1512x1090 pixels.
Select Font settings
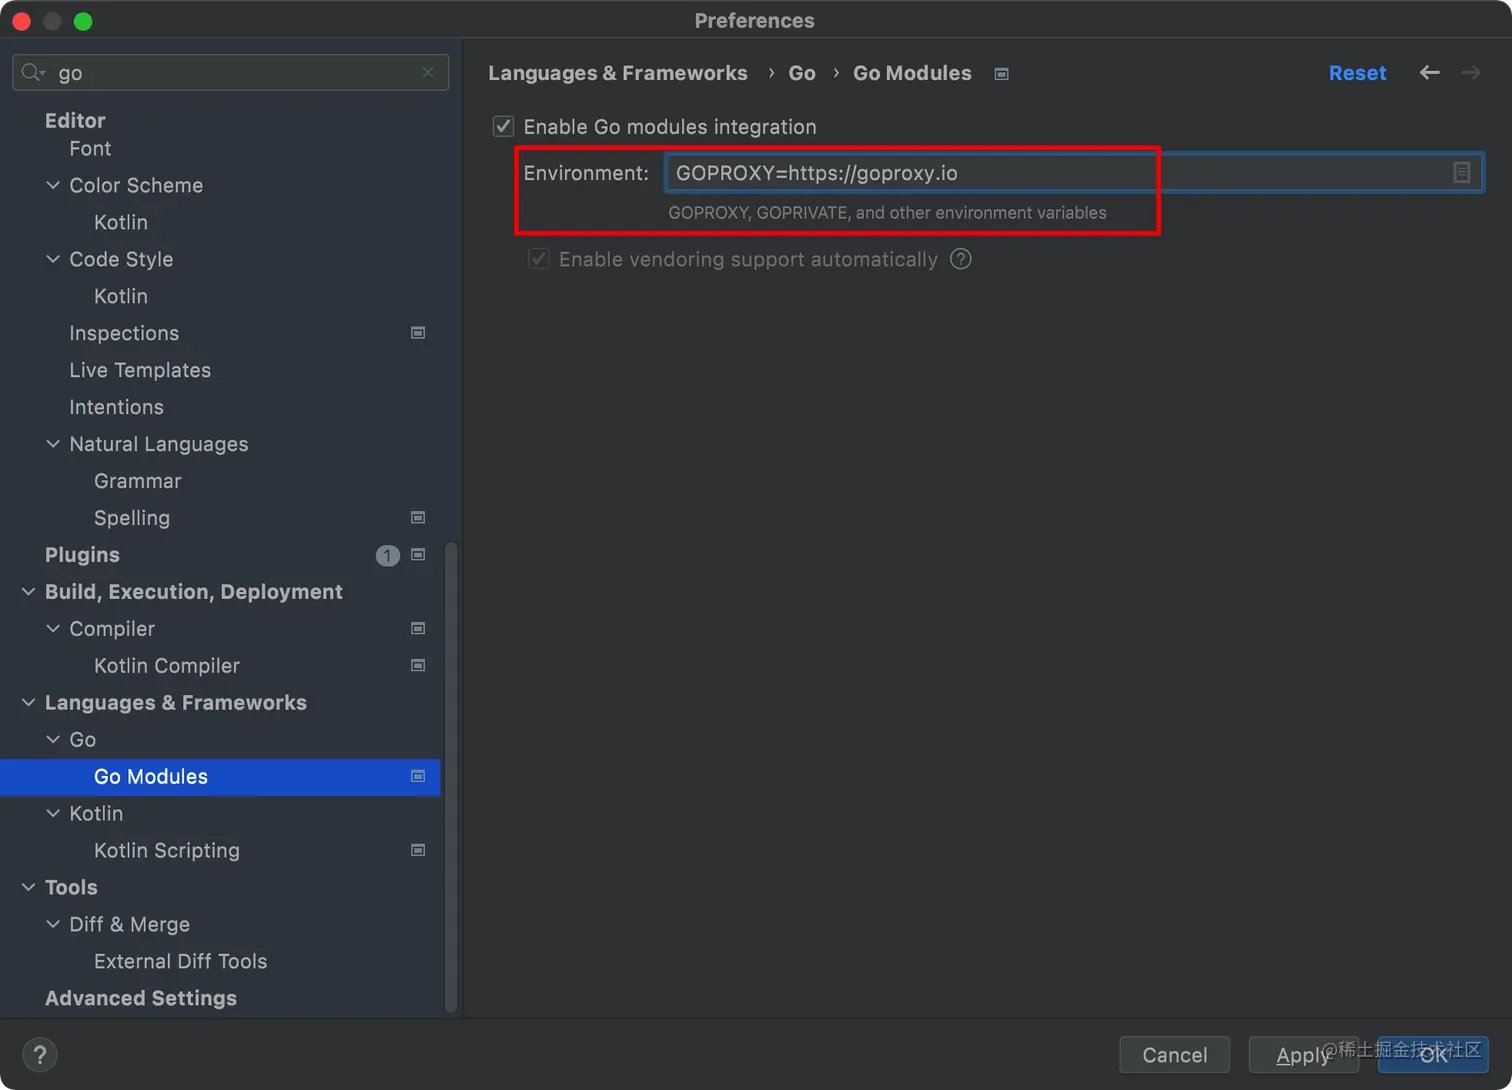[x=90, y=149]
